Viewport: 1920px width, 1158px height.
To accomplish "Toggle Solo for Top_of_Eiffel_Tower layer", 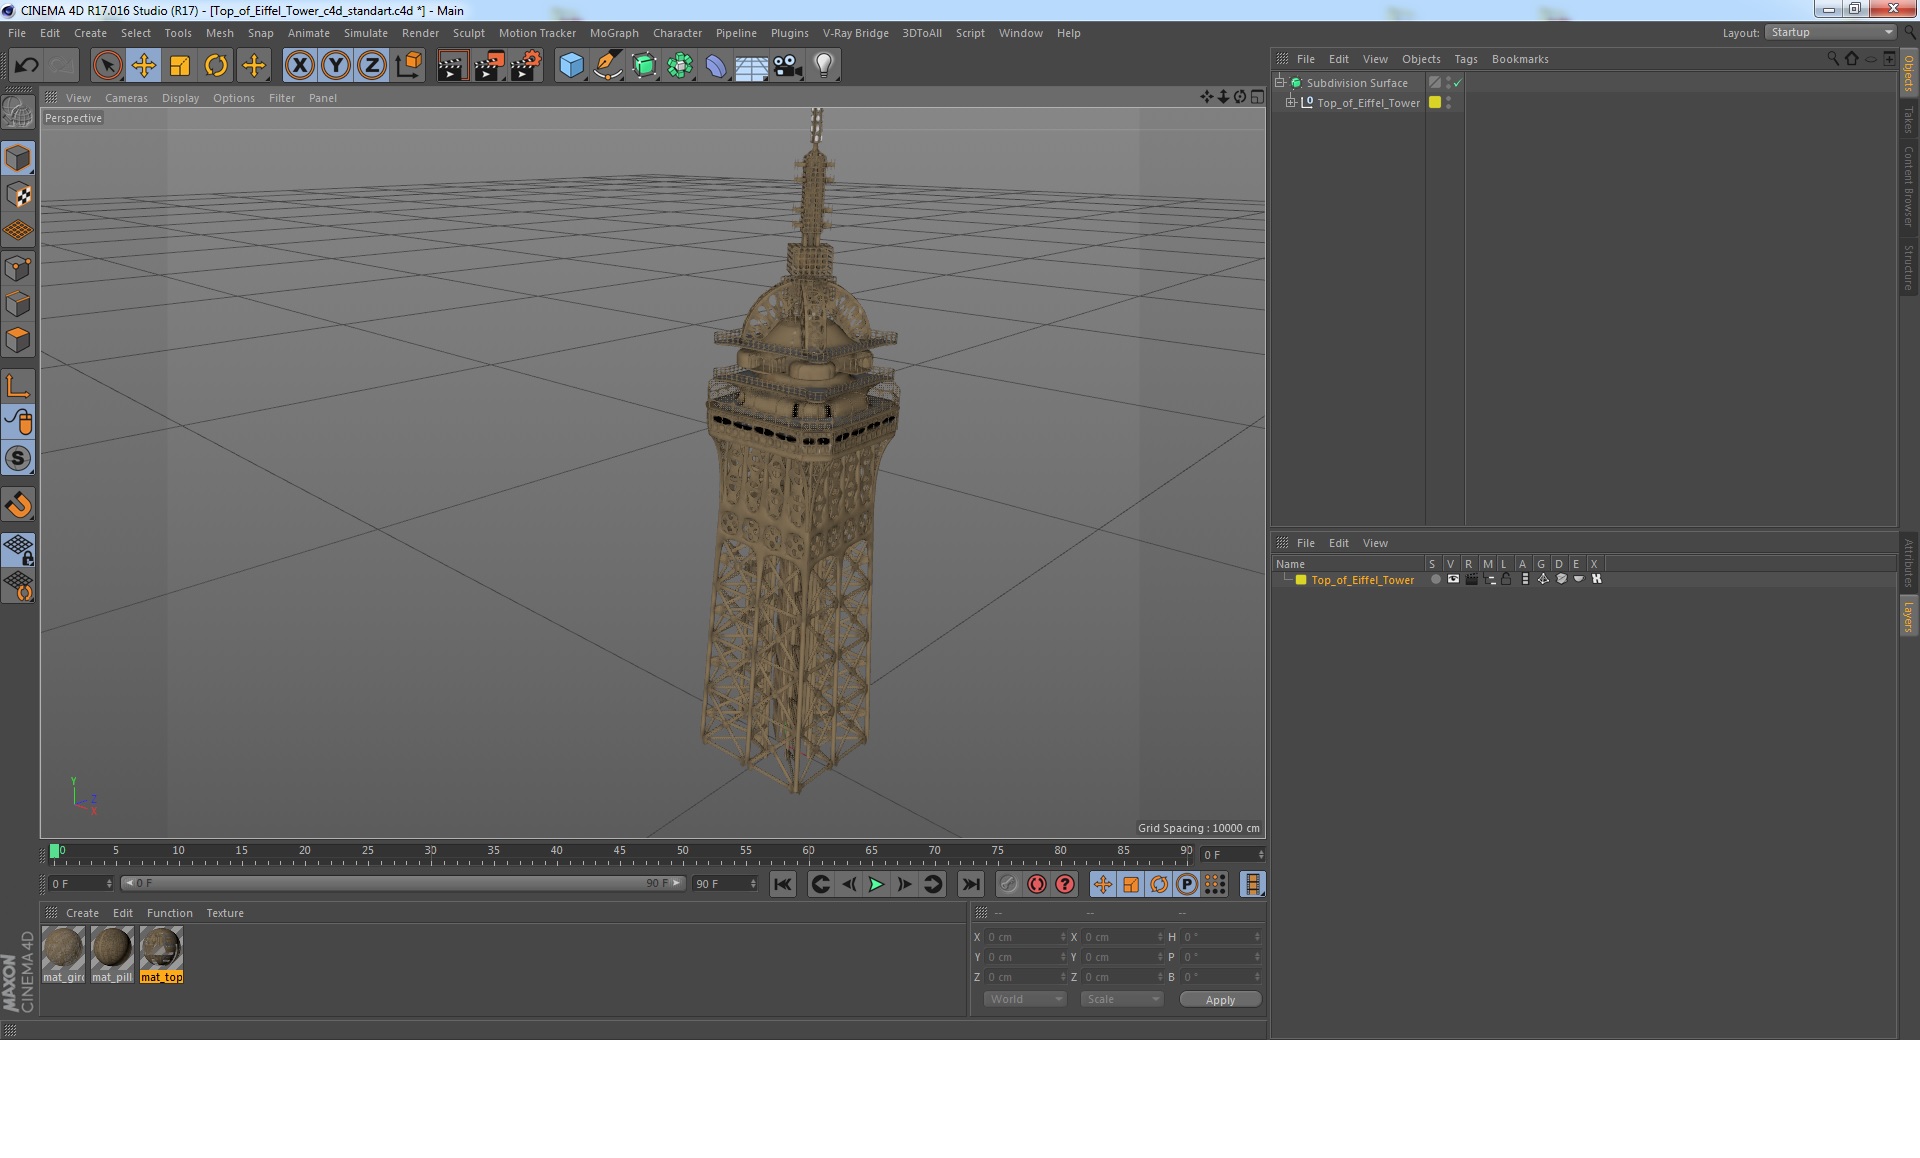I will pyautogui.click(x=1435, y=579).
